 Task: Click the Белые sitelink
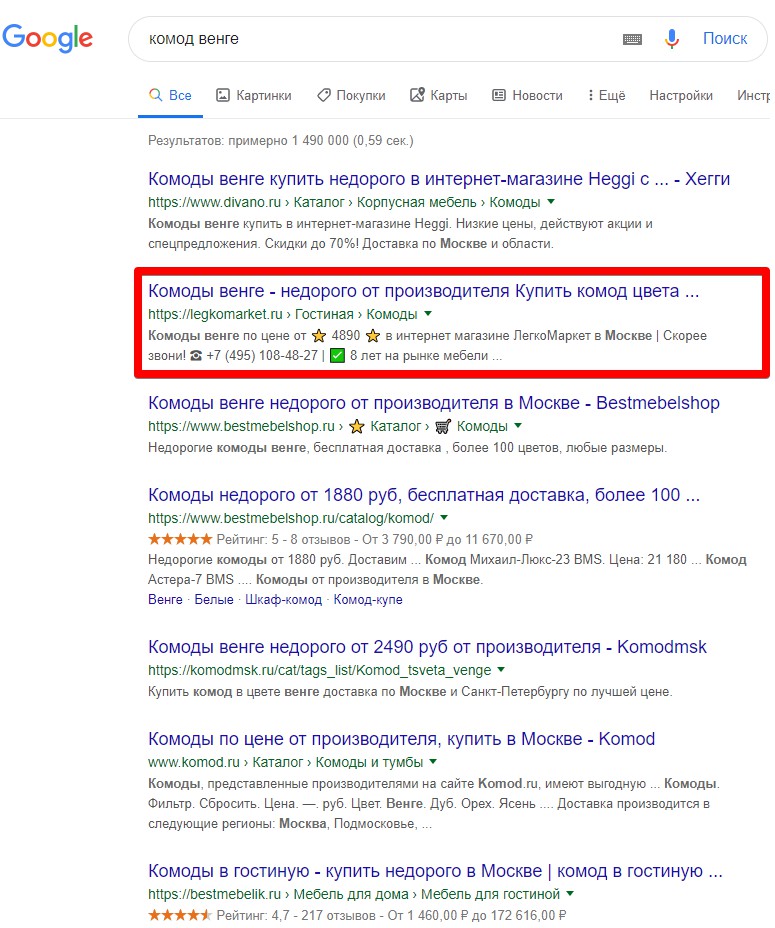click(214, 600)
